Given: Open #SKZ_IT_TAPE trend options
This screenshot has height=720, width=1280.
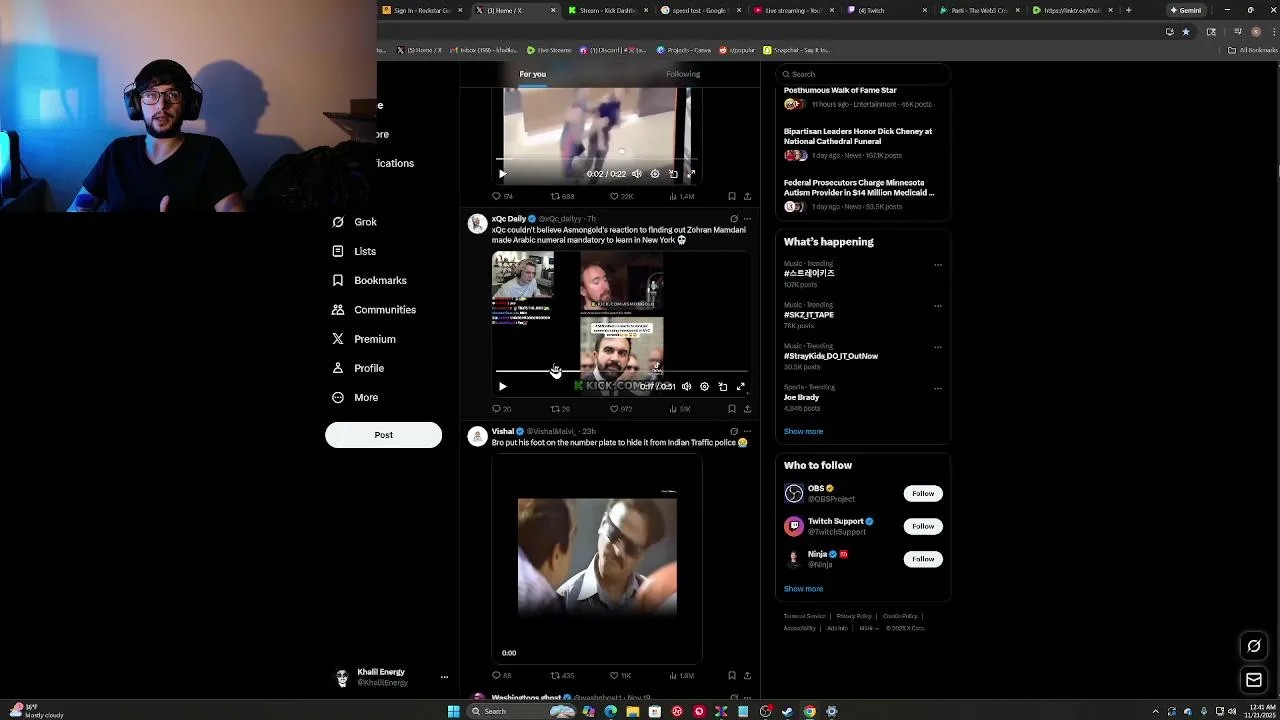Looking at the screenshot, I should [937, 306].
